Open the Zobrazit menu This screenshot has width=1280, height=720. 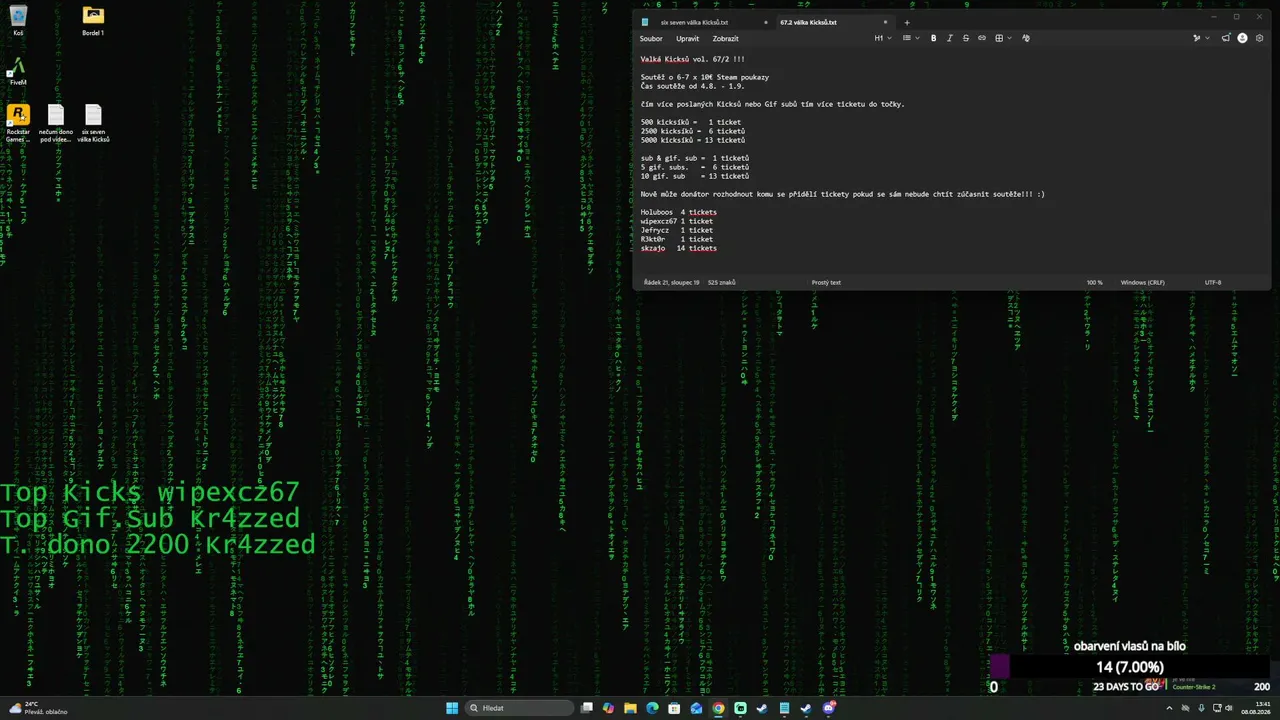[725, 39]
